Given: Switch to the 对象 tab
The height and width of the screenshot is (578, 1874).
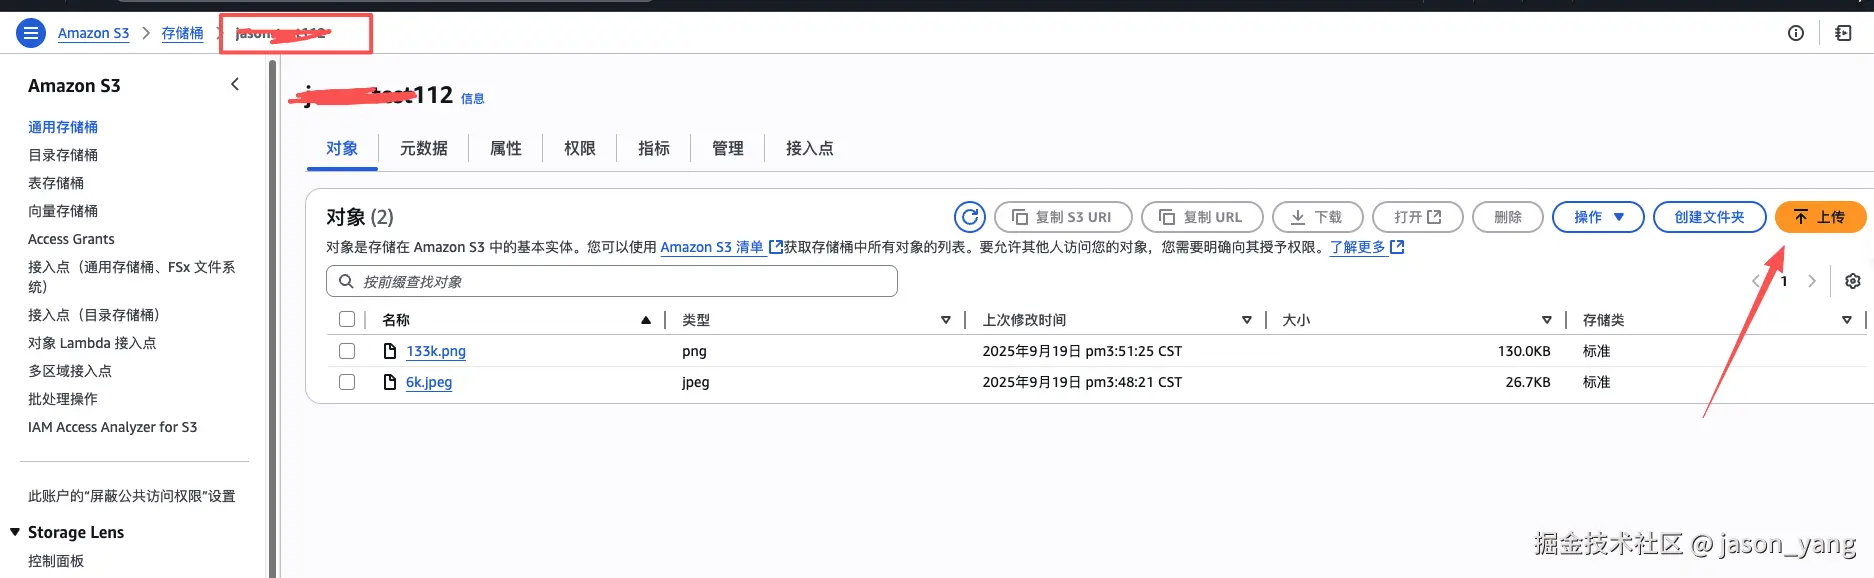Looking at the screenshot, I should [342, 148].
